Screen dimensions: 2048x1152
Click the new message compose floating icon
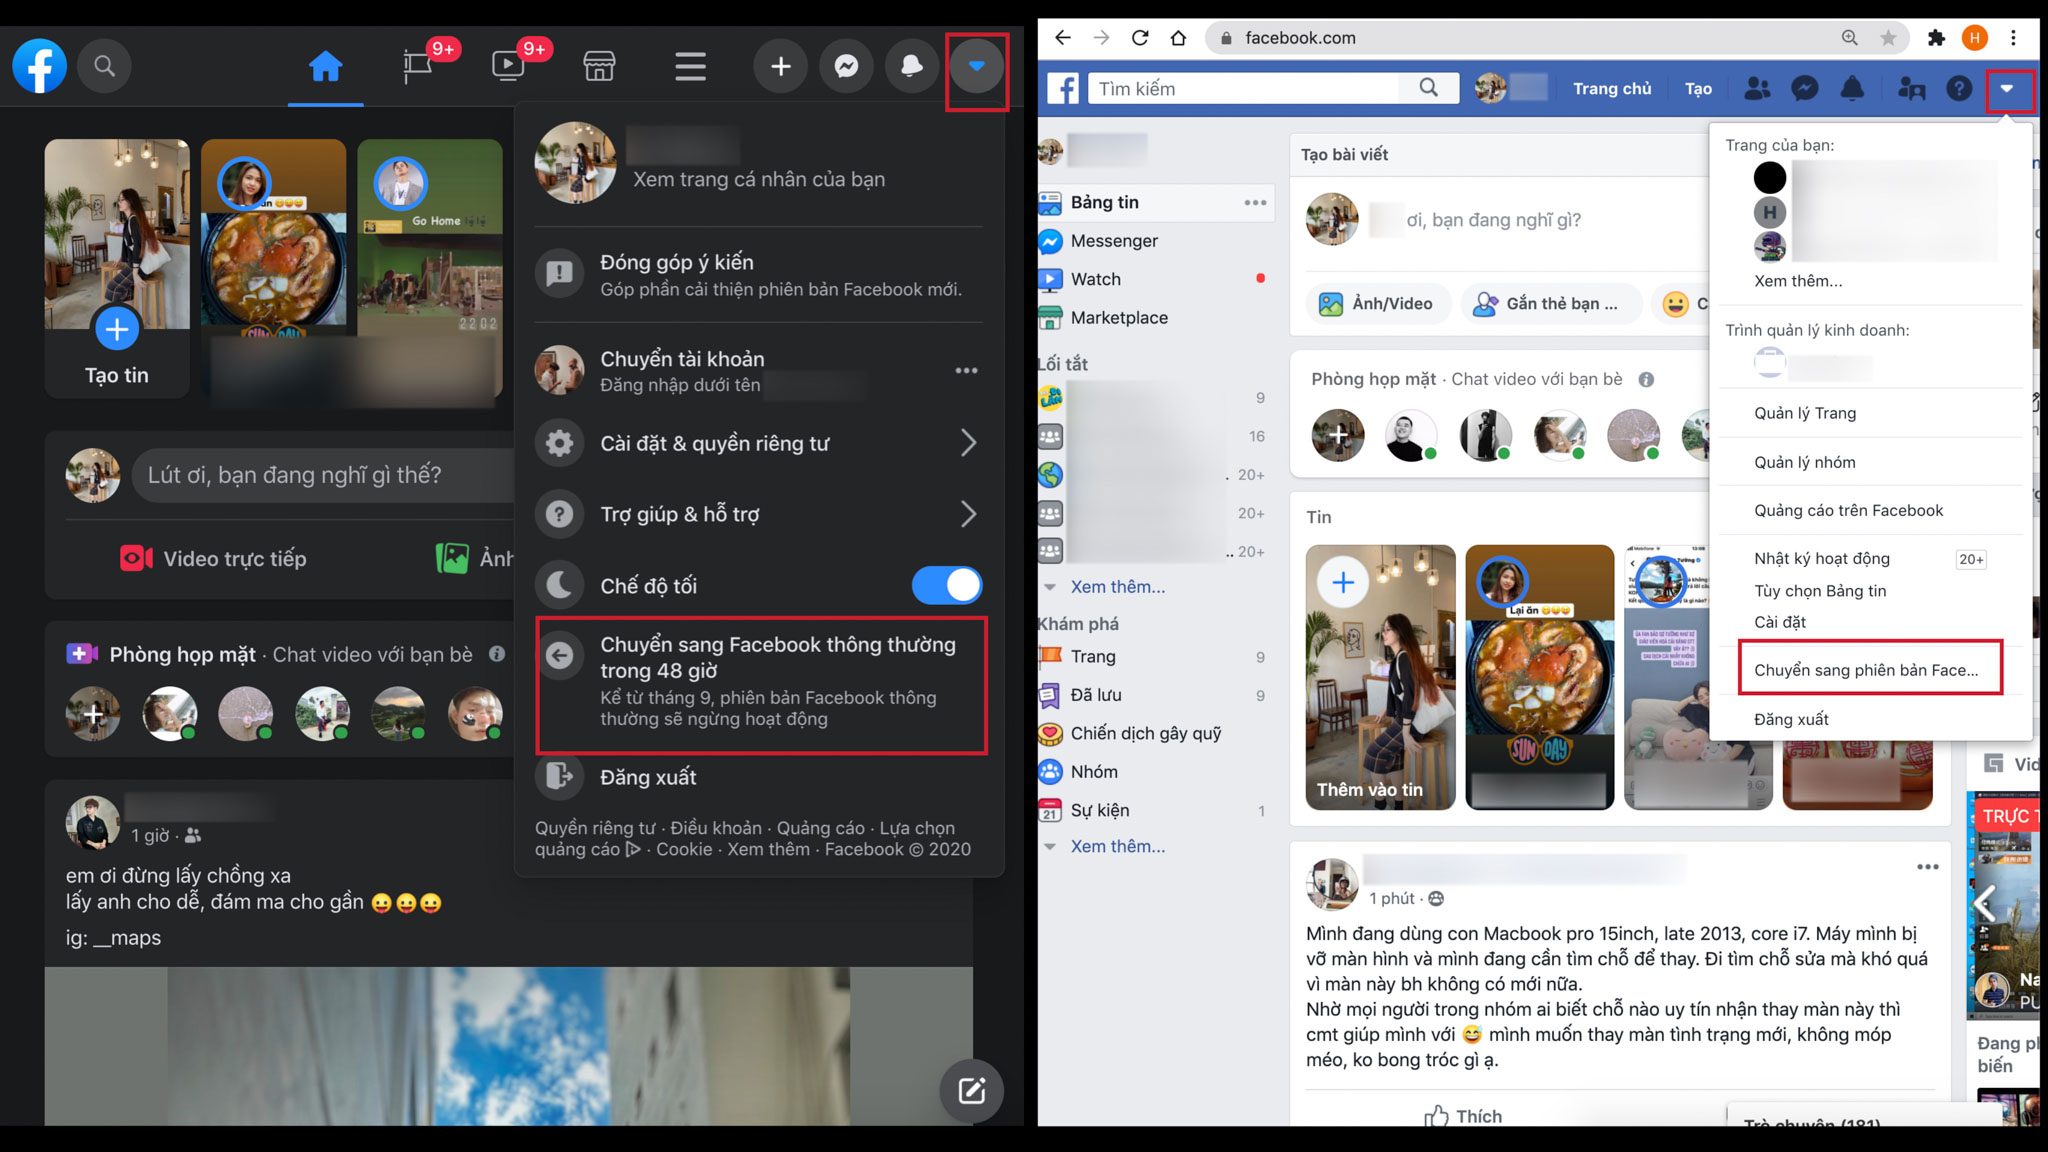[x=971, y=1090]
